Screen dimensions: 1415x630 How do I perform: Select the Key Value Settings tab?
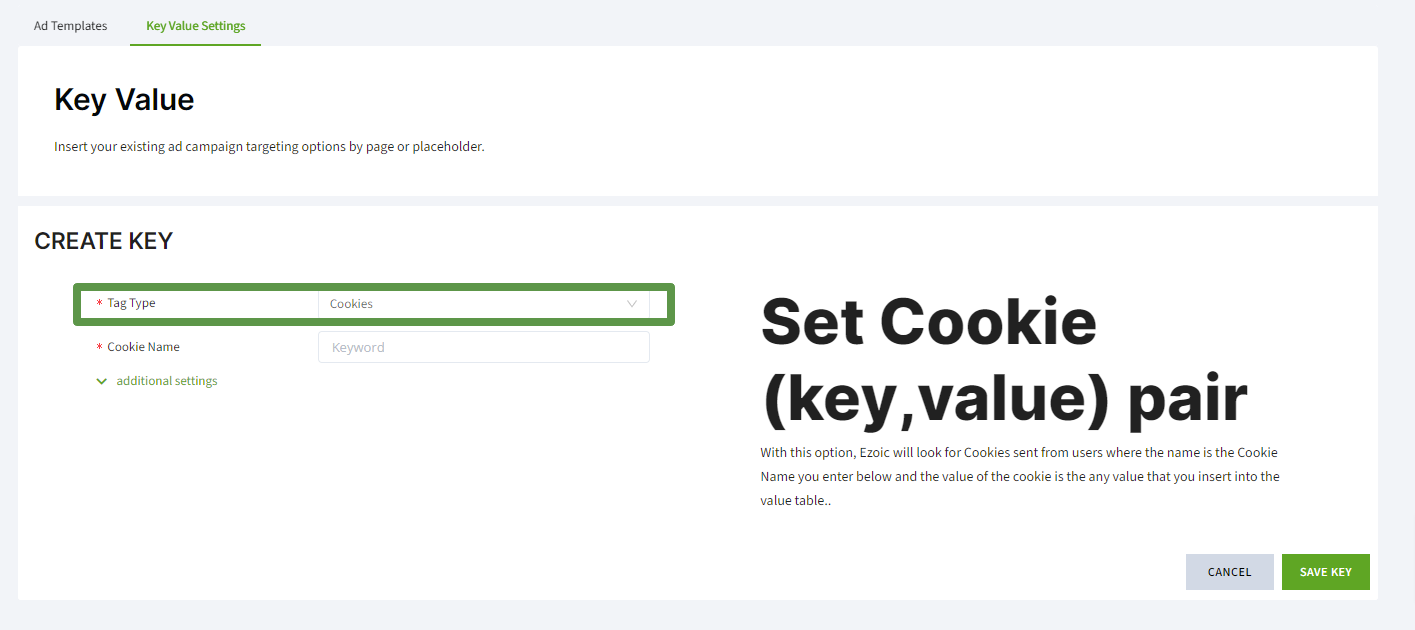(x=195, y=26)
